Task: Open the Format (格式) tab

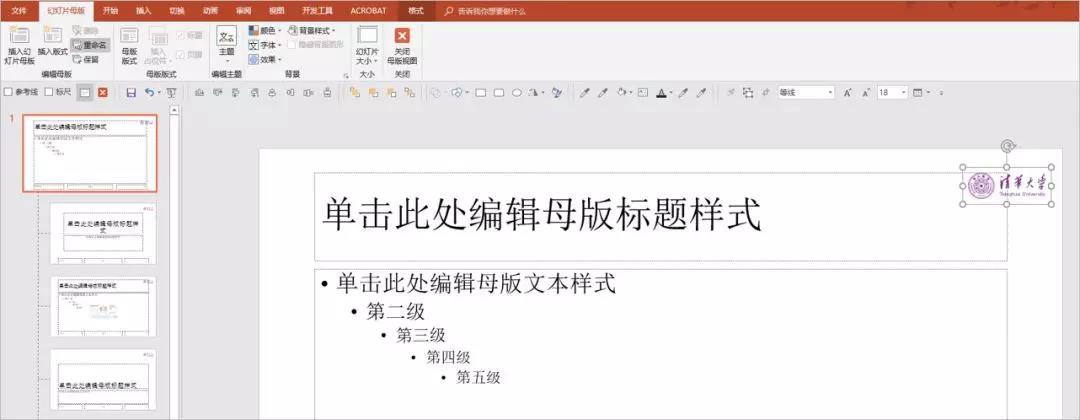Action: tap(415, 11)
